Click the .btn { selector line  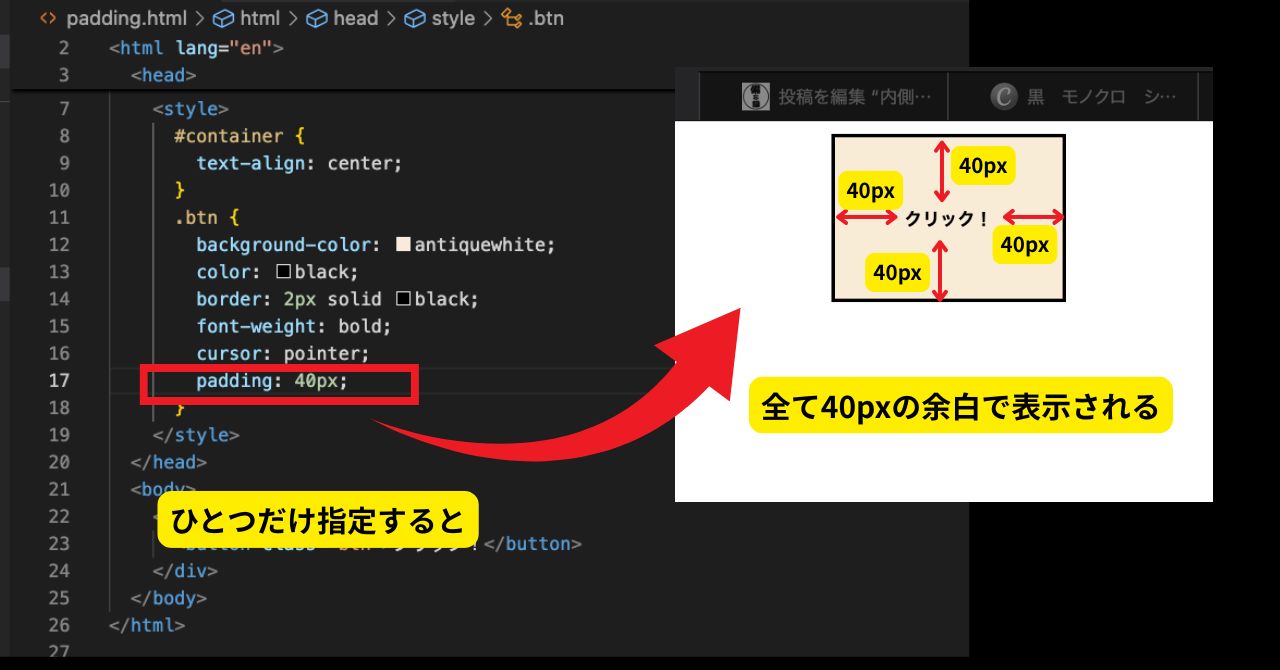point(207,217)
